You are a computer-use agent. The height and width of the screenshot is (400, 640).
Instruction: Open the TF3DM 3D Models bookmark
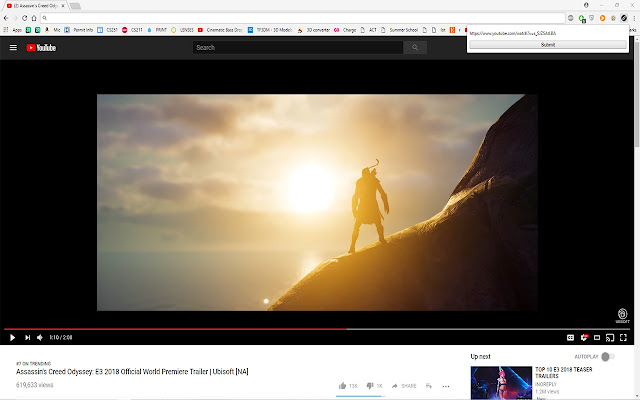tap(270, 30)
